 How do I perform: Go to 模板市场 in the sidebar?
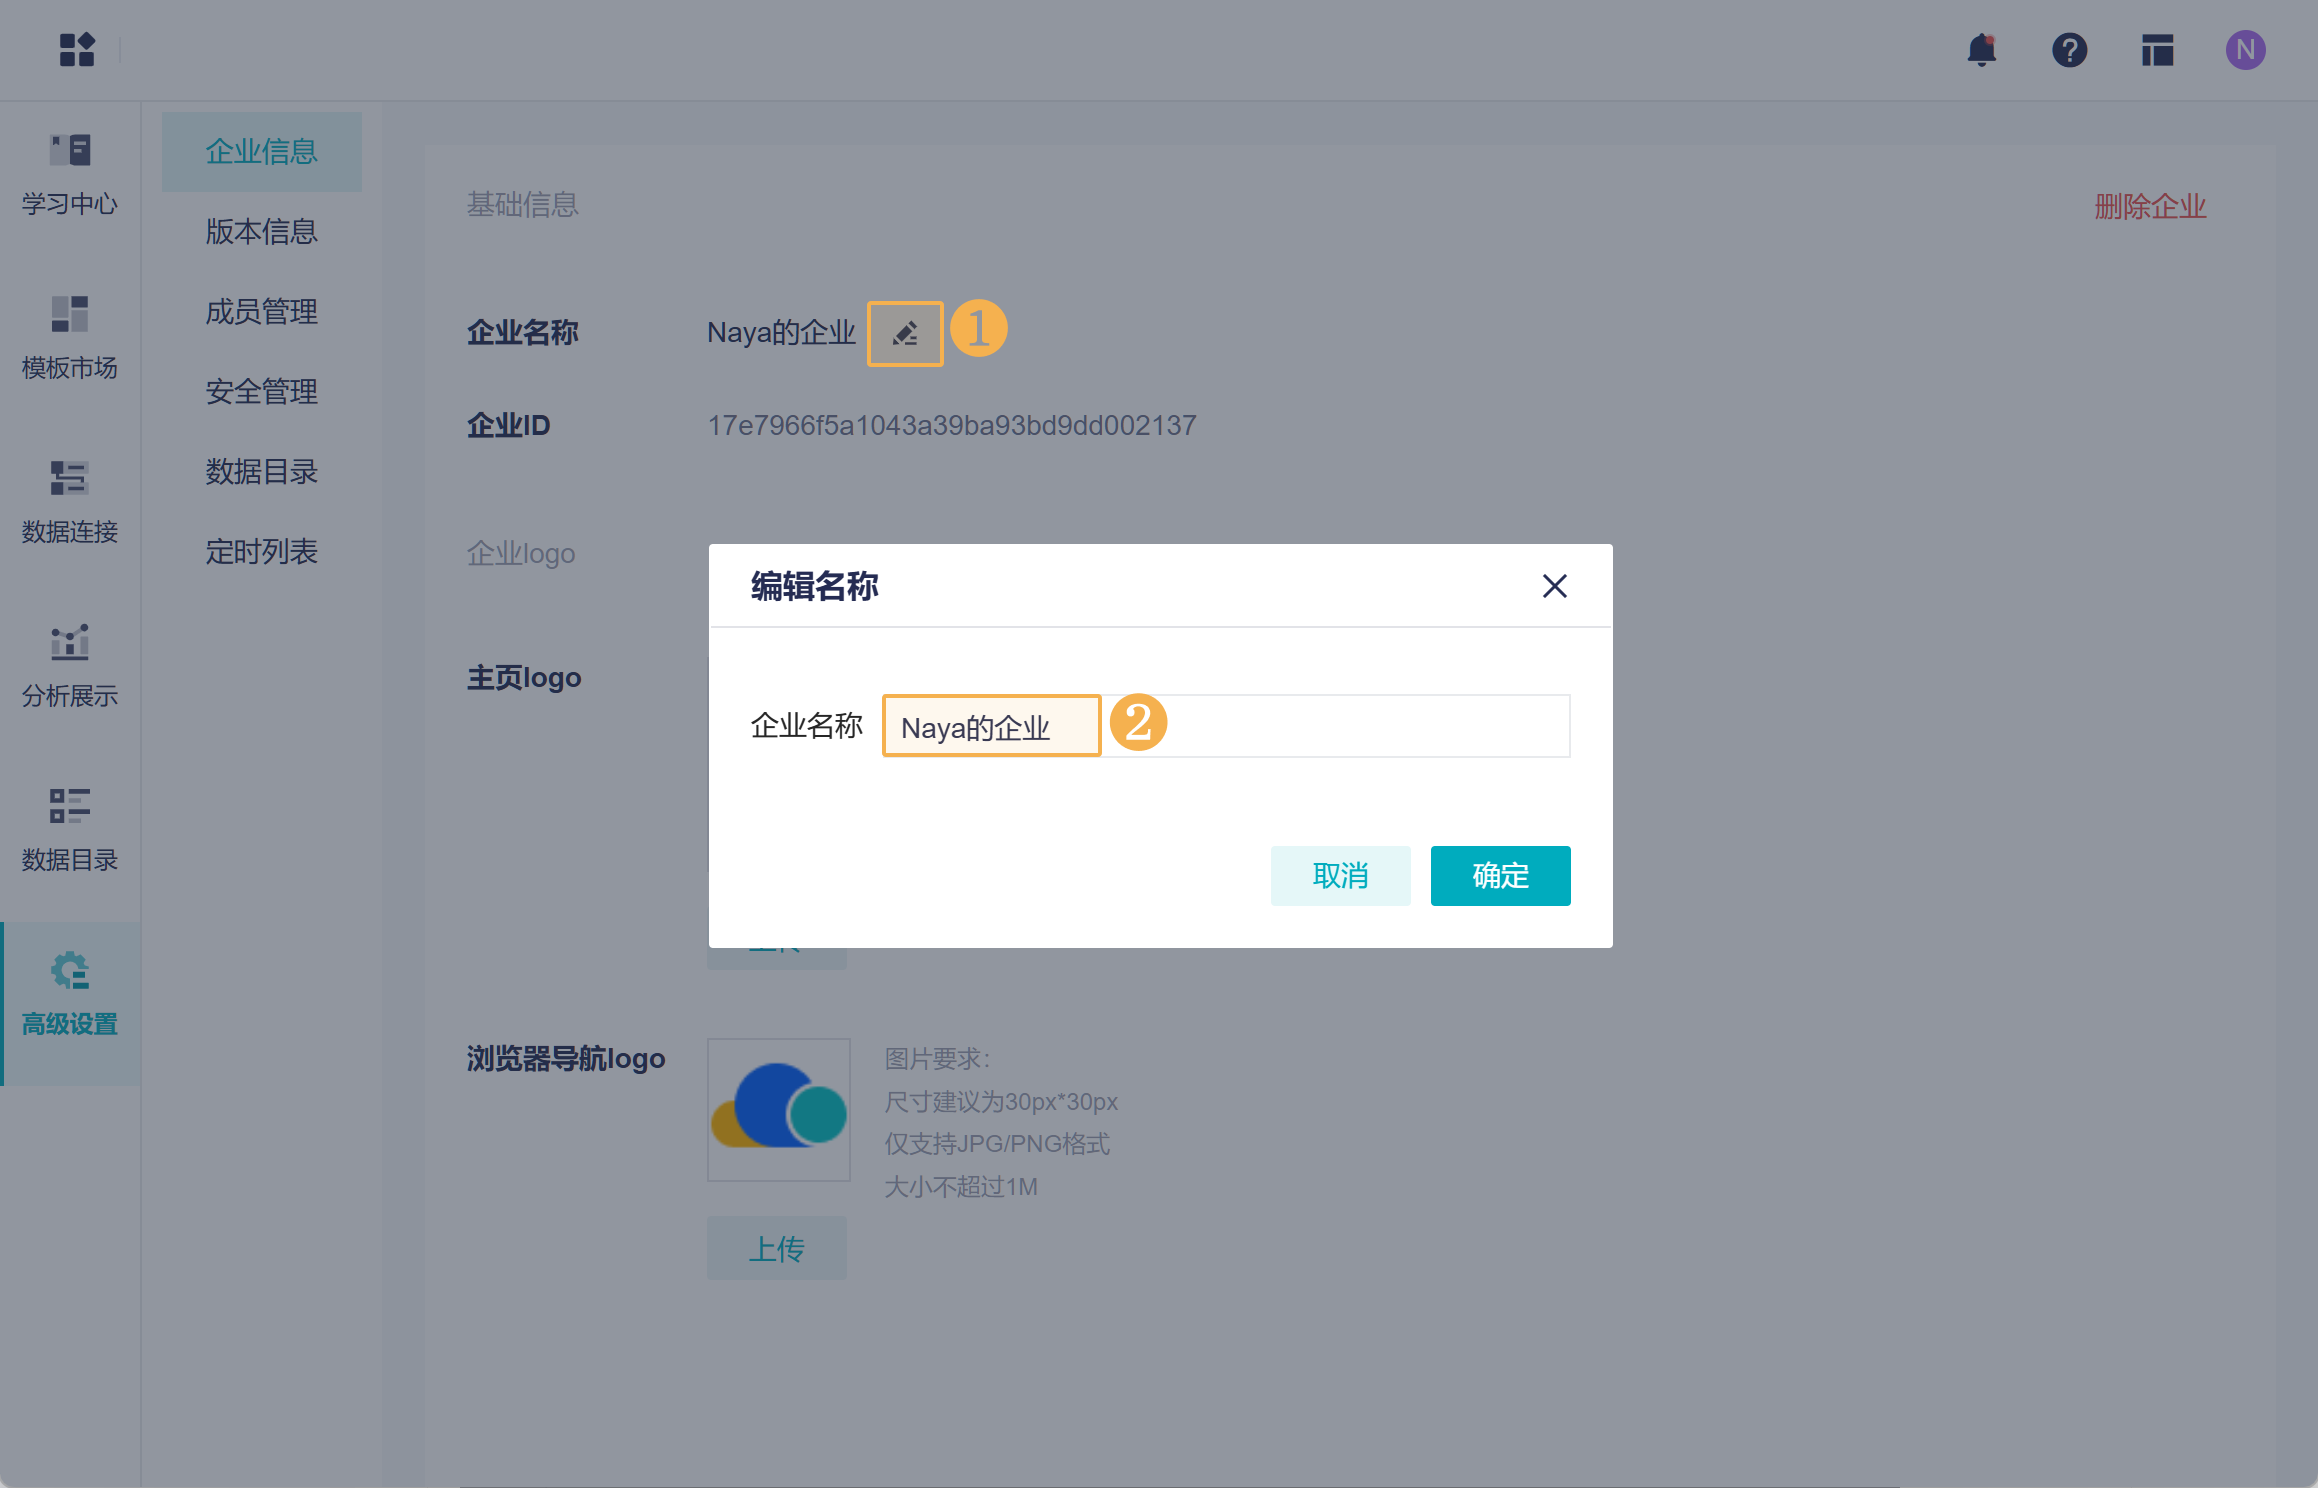pyautogui.click(x=70, y=339)
